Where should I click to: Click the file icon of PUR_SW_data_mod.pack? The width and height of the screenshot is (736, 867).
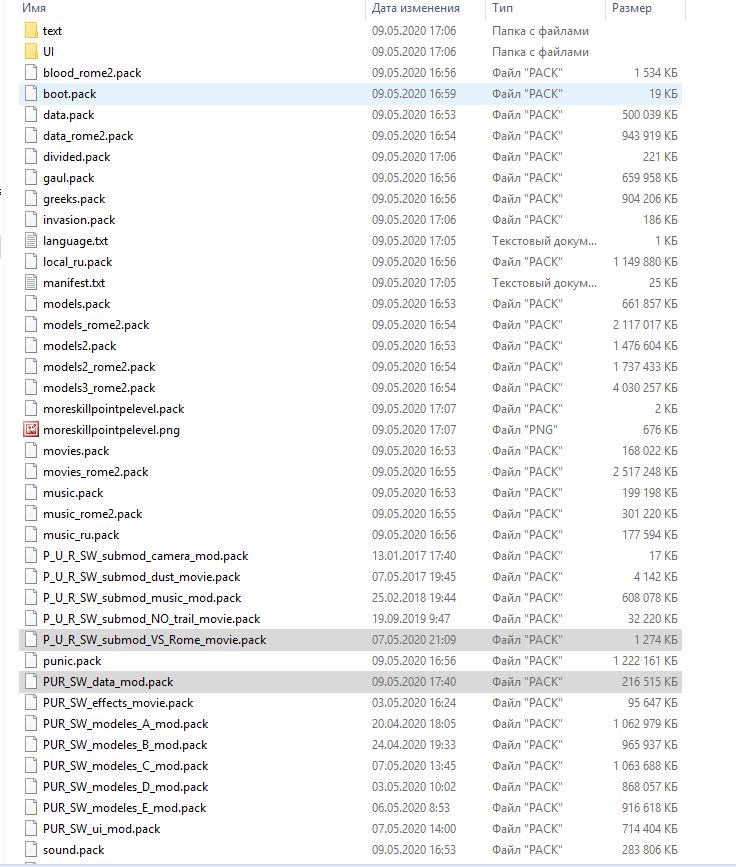[x=31, y=682]
